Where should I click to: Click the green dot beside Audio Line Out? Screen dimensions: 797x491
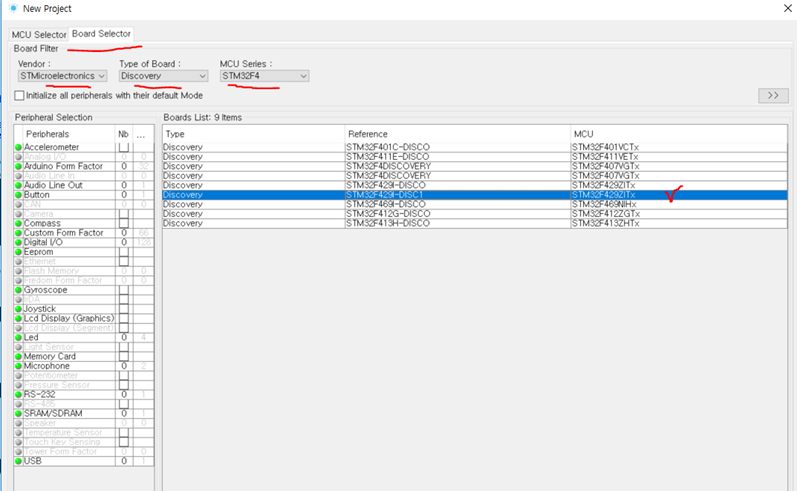click(19, 185)
